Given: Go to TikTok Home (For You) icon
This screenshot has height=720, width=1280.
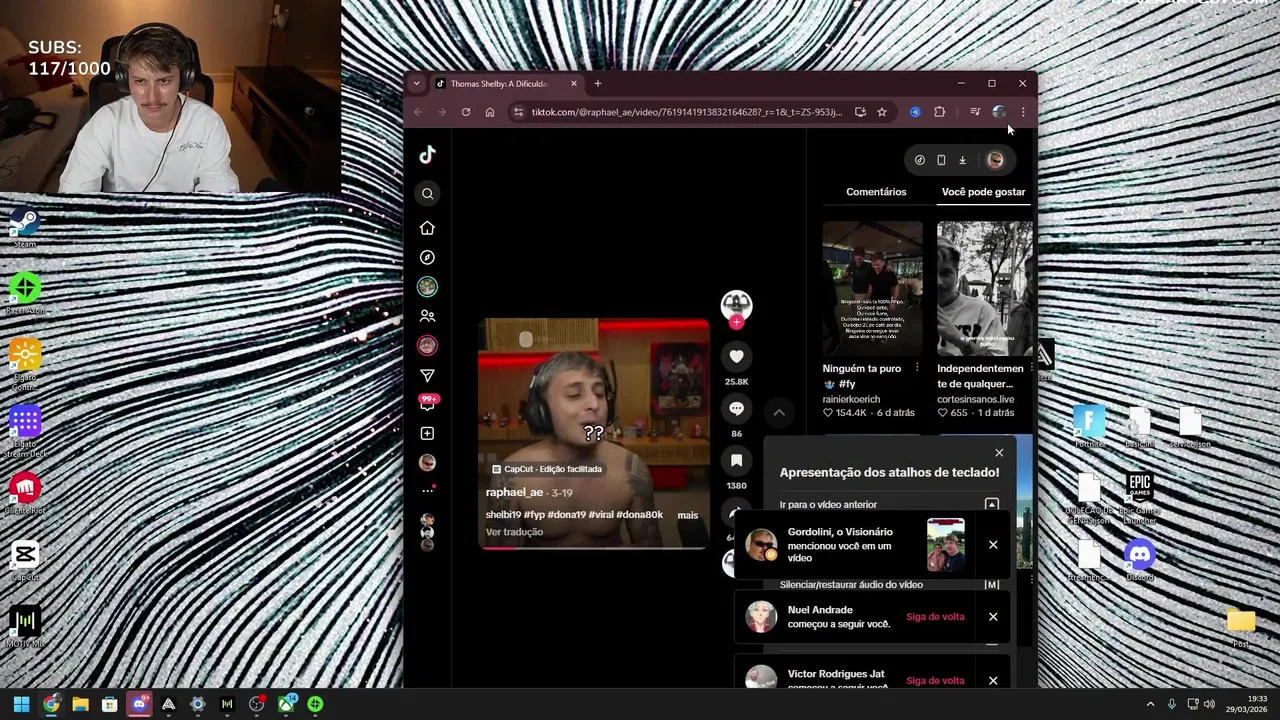Looking at the screenshot, I should click(x=427, y=228).
